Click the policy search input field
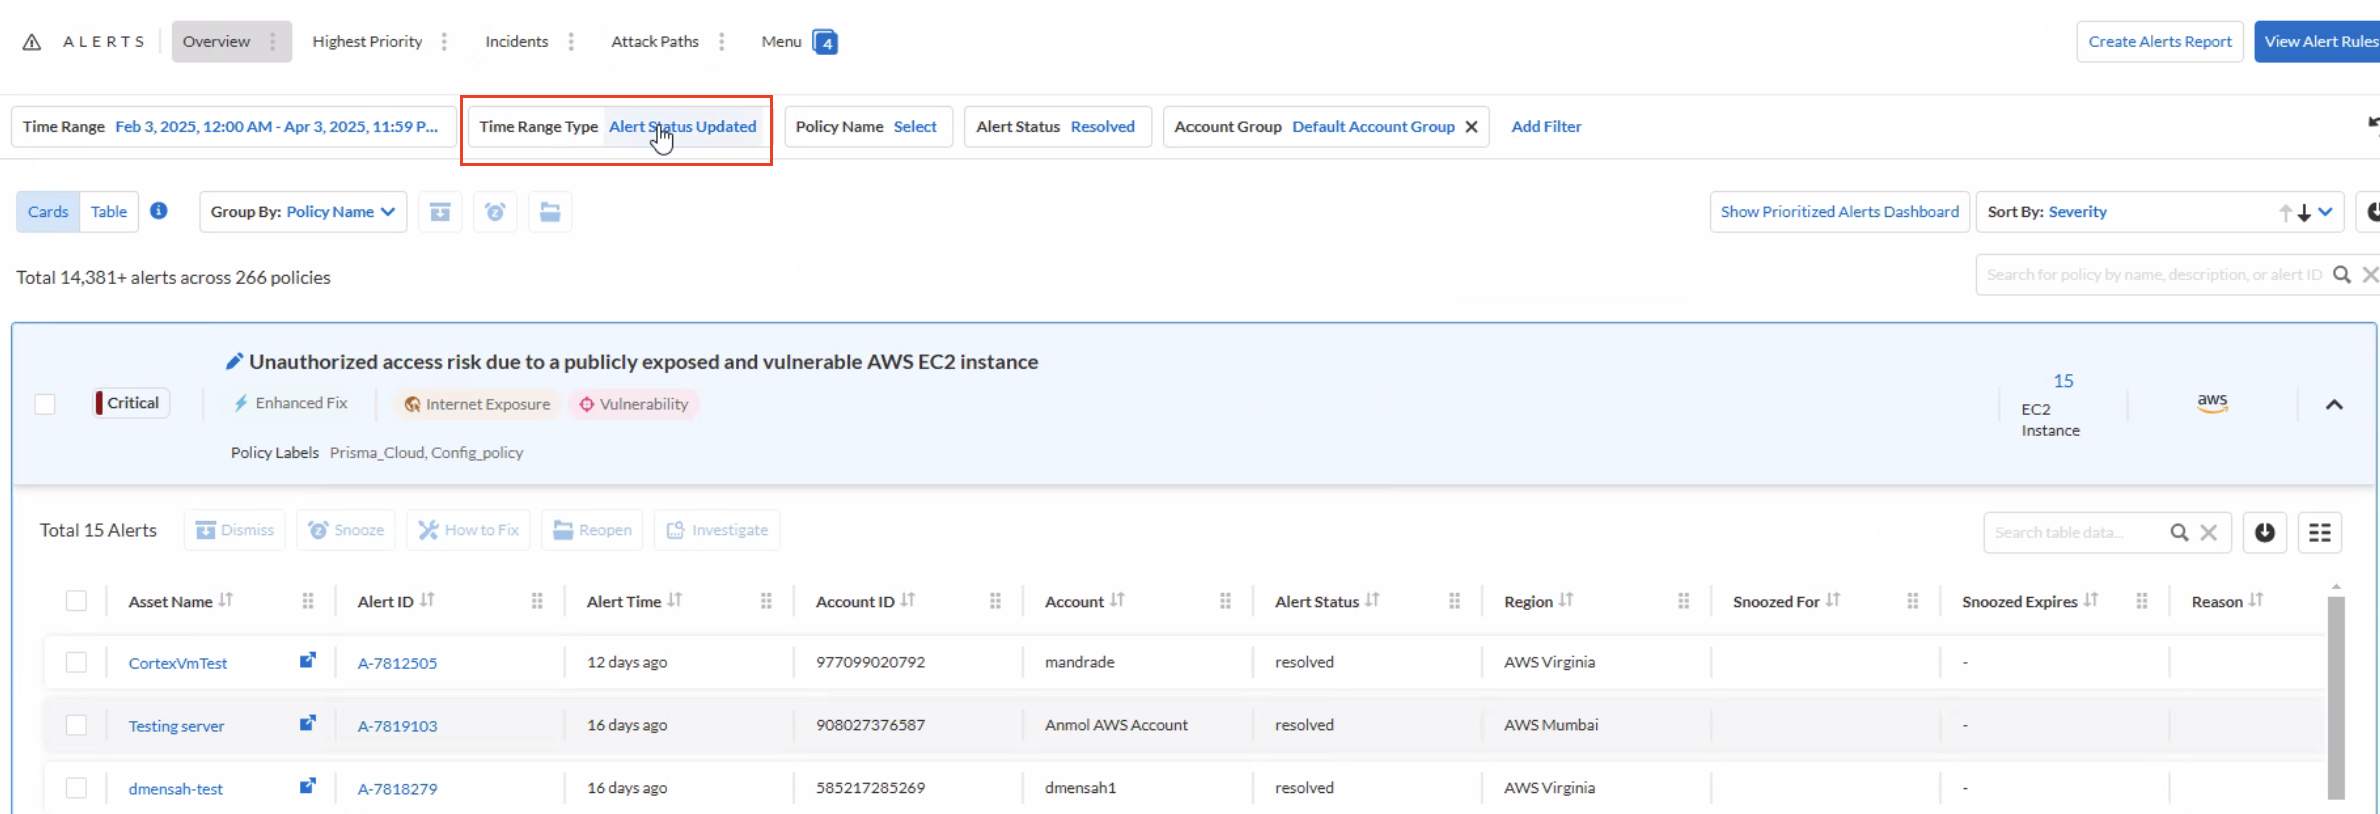 (x=2154, y=275)
